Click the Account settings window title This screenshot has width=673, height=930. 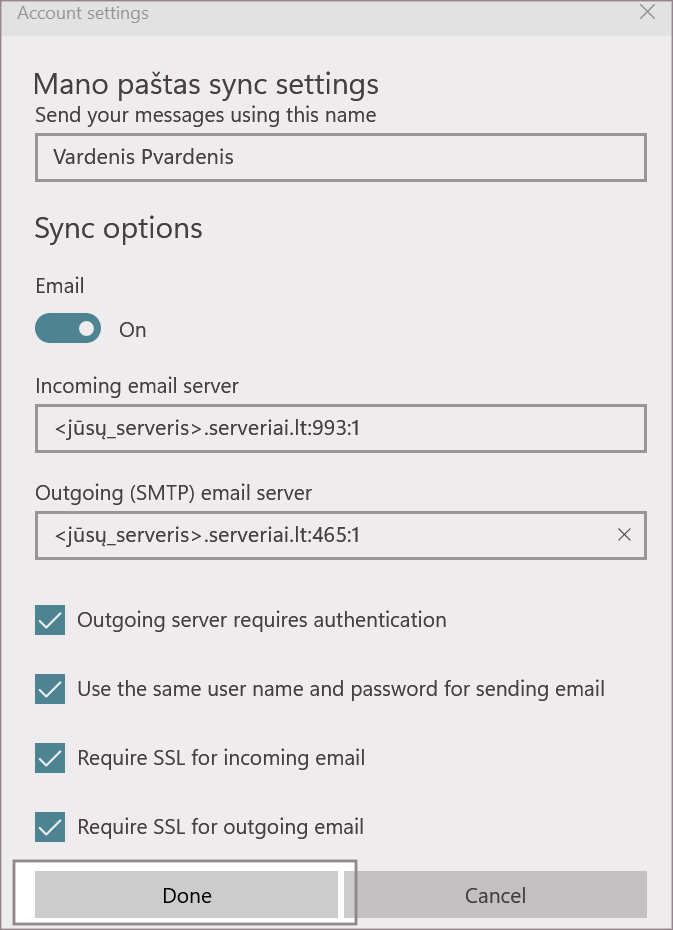83,14
